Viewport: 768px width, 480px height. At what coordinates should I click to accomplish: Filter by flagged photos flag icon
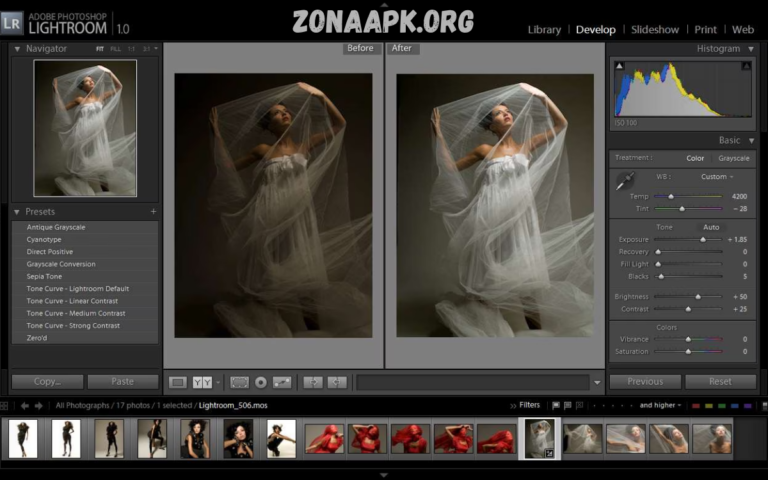click(556, 406)
